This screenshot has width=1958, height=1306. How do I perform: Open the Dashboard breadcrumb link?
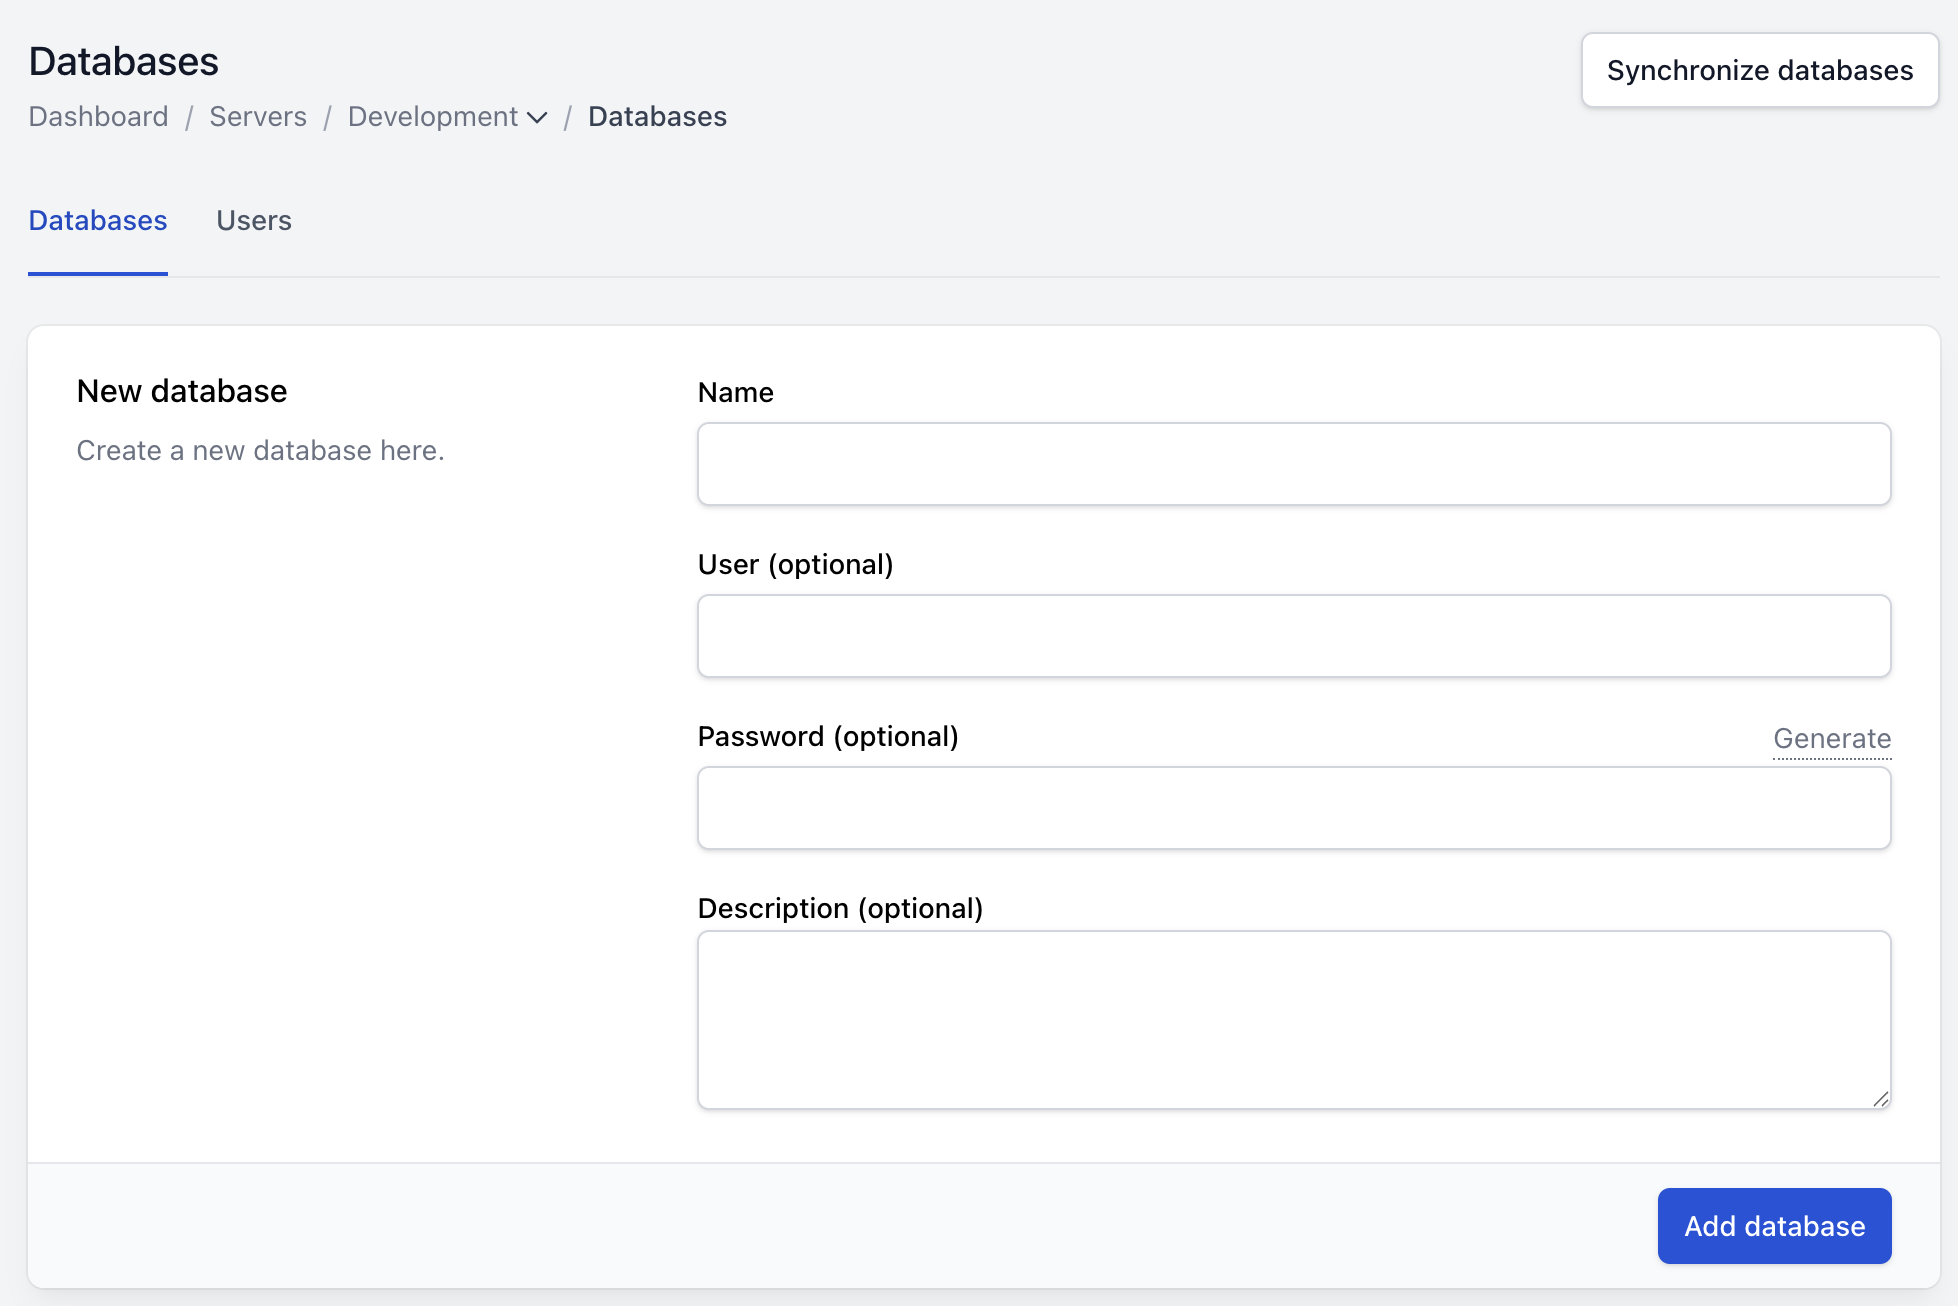point(98,117)
